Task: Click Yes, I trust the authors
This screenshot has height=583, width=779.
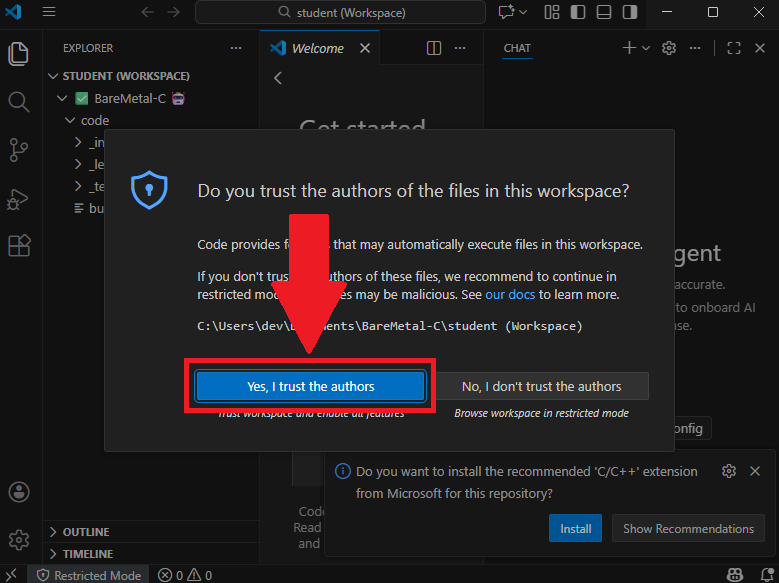Action: click(x=311, y=386)
